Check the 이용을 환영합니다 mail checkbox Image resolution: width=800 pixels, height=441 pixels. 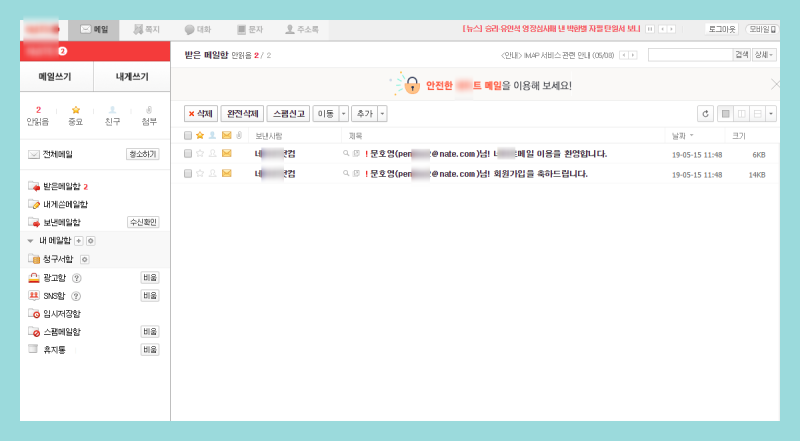tap(188, 153)
